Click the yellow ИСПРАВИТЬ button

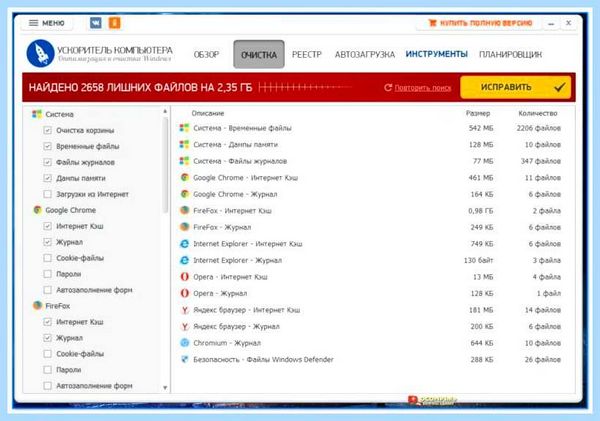515,87
